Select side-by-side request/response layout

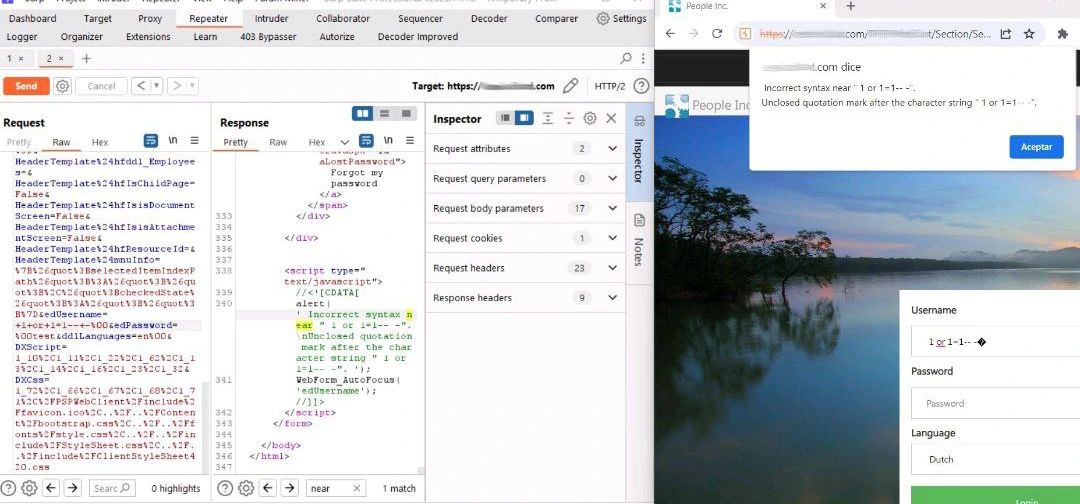click(363, 114)
